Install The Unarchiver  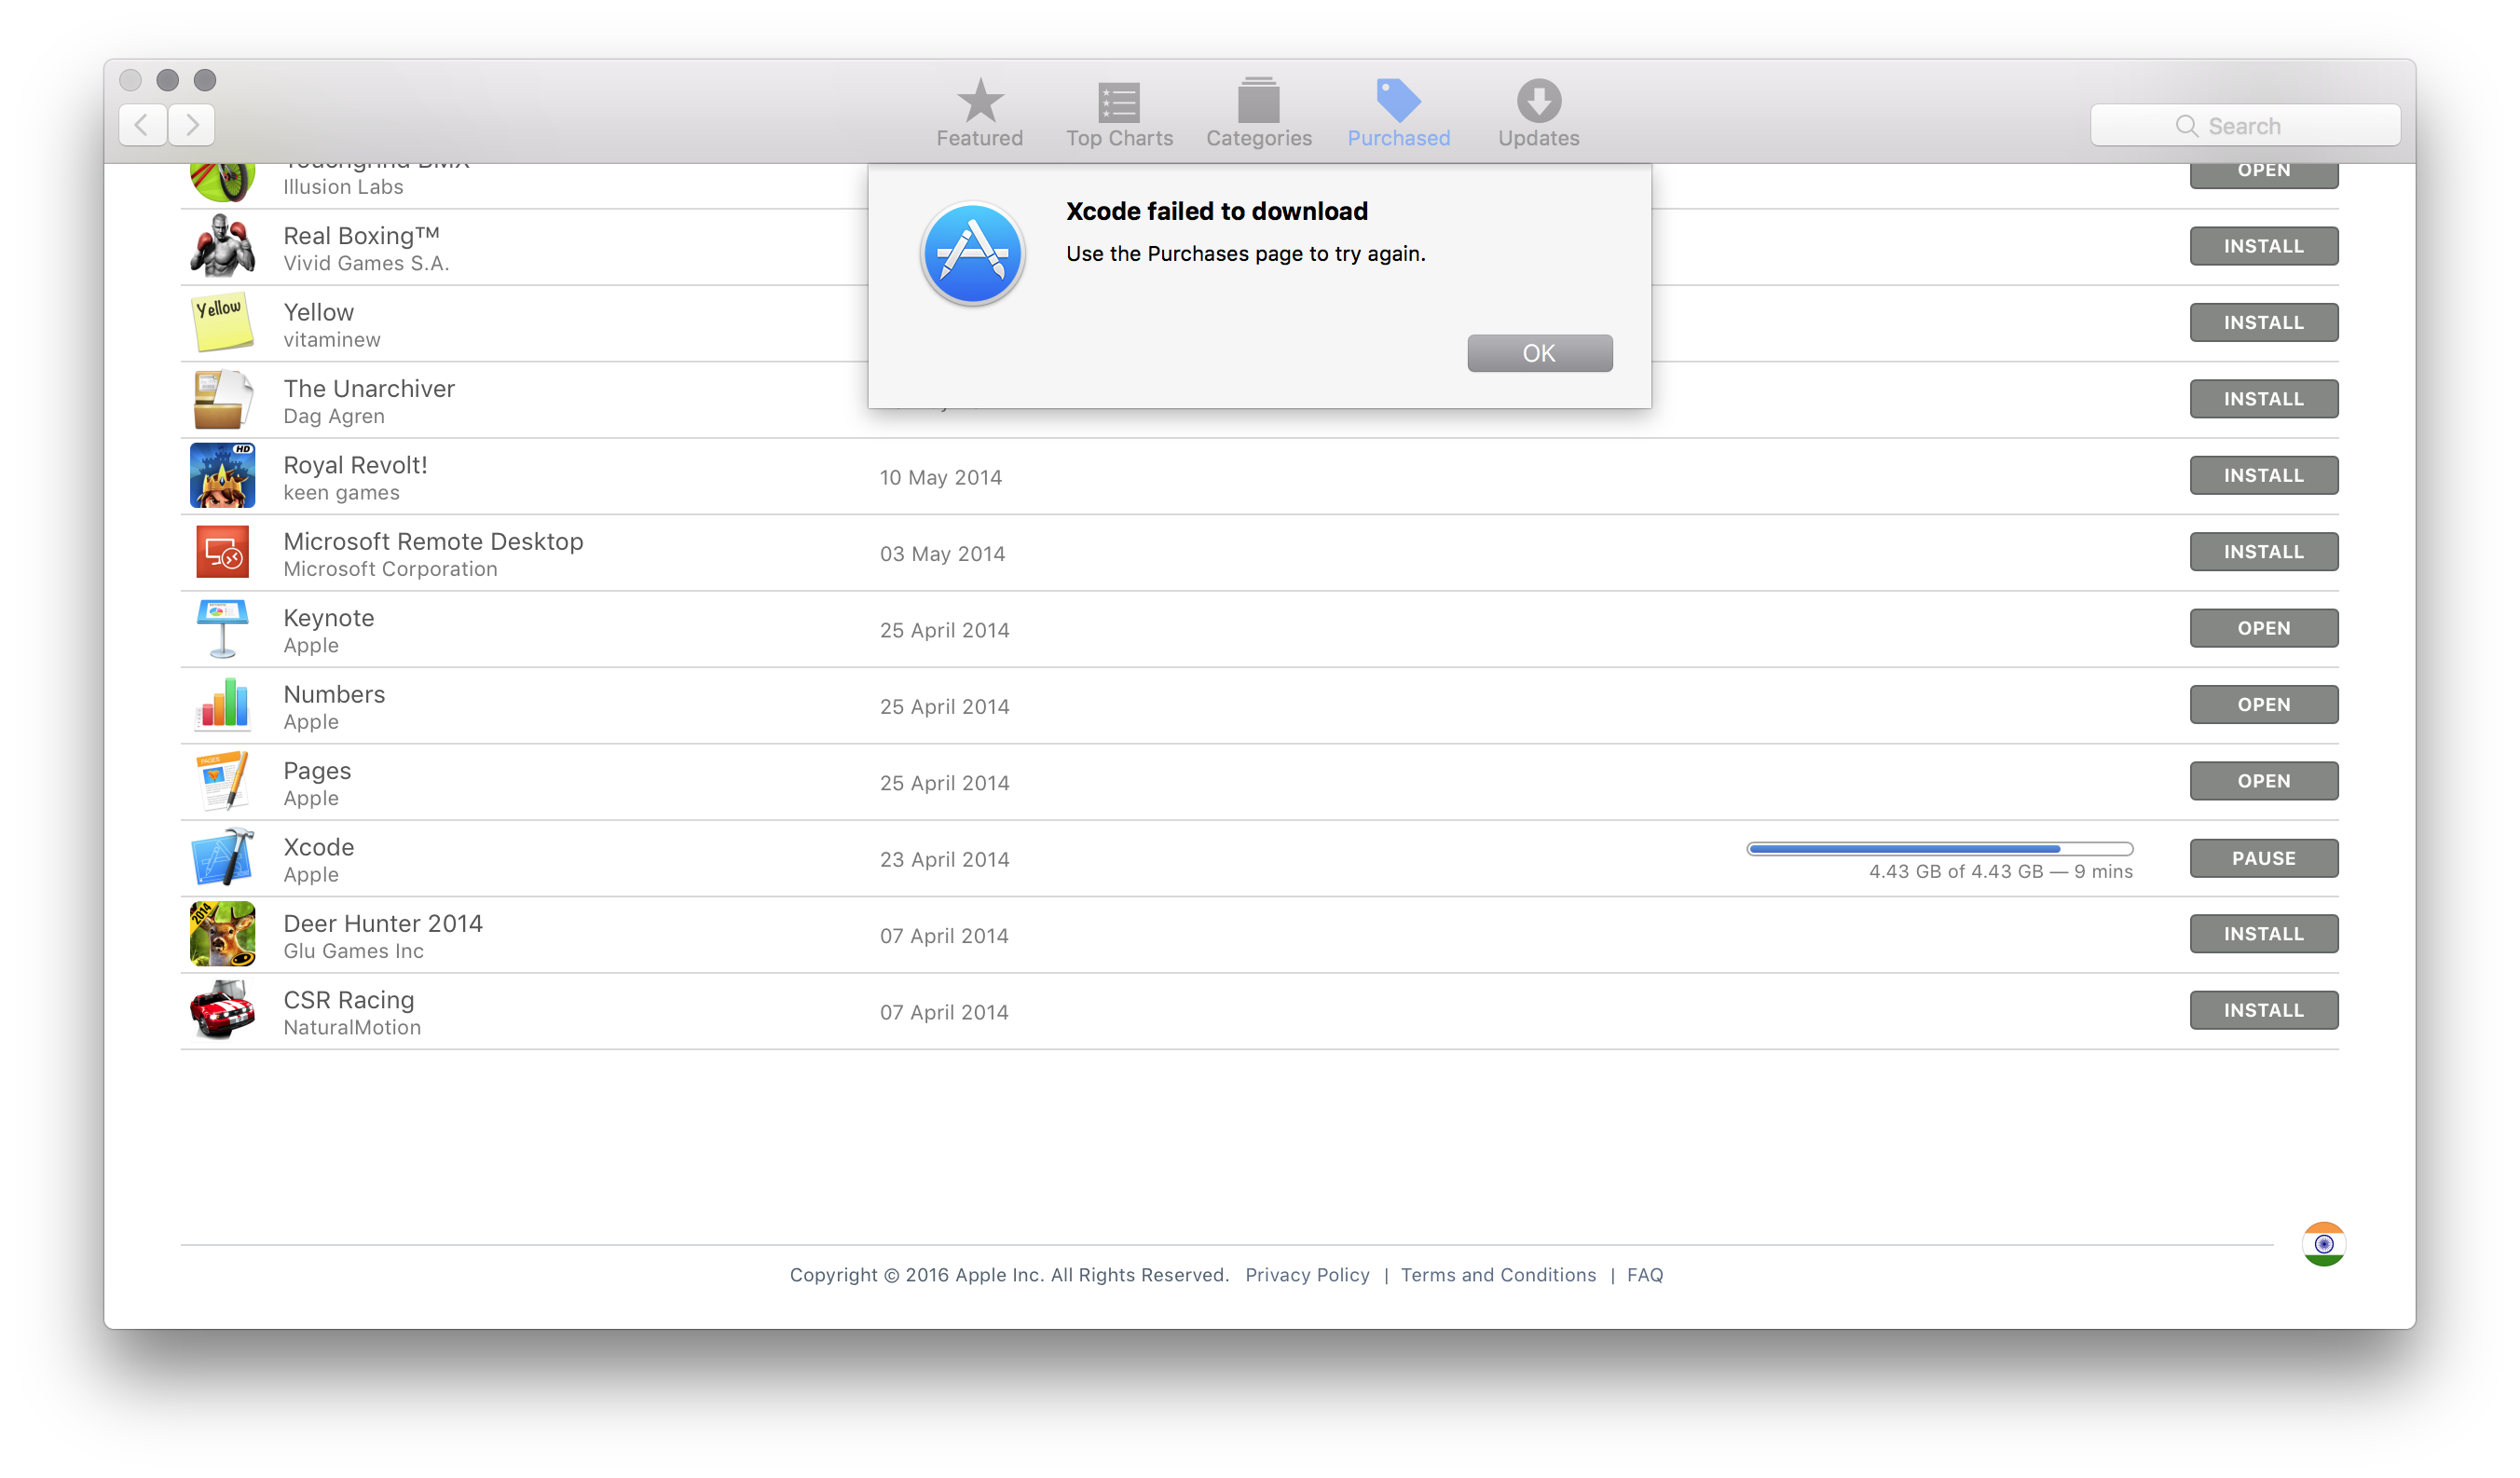coord(2263,399)
